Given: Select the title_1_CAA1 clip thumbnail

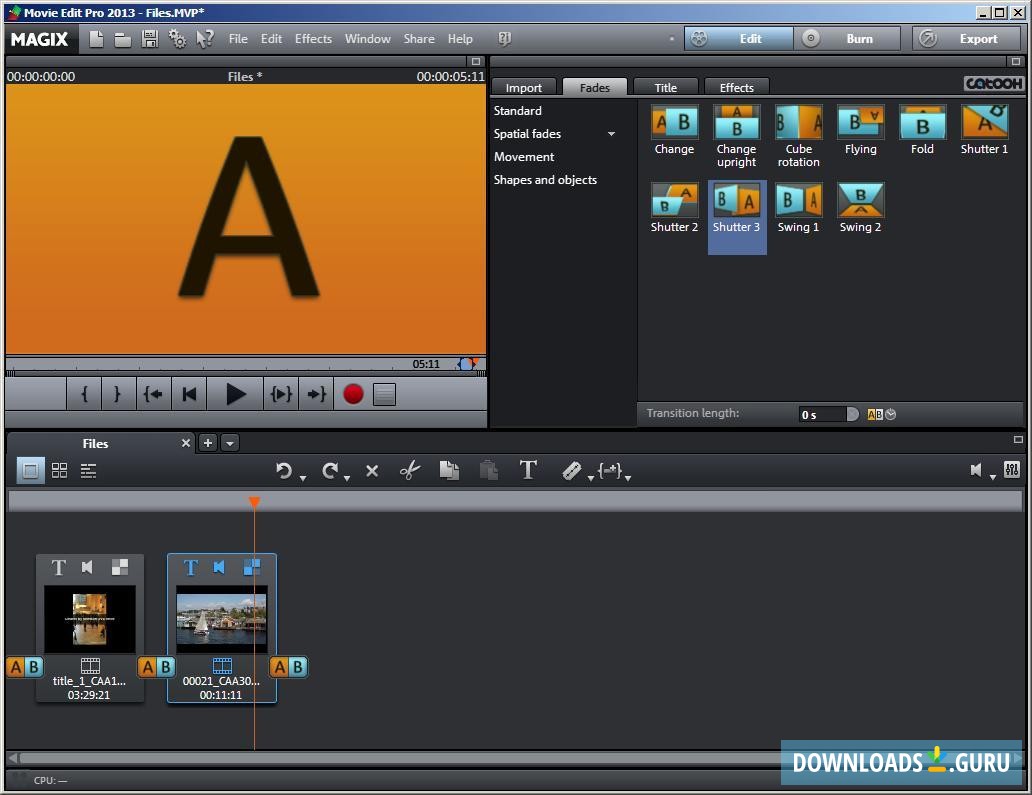Looking at the screenshot, I should 90,619.
